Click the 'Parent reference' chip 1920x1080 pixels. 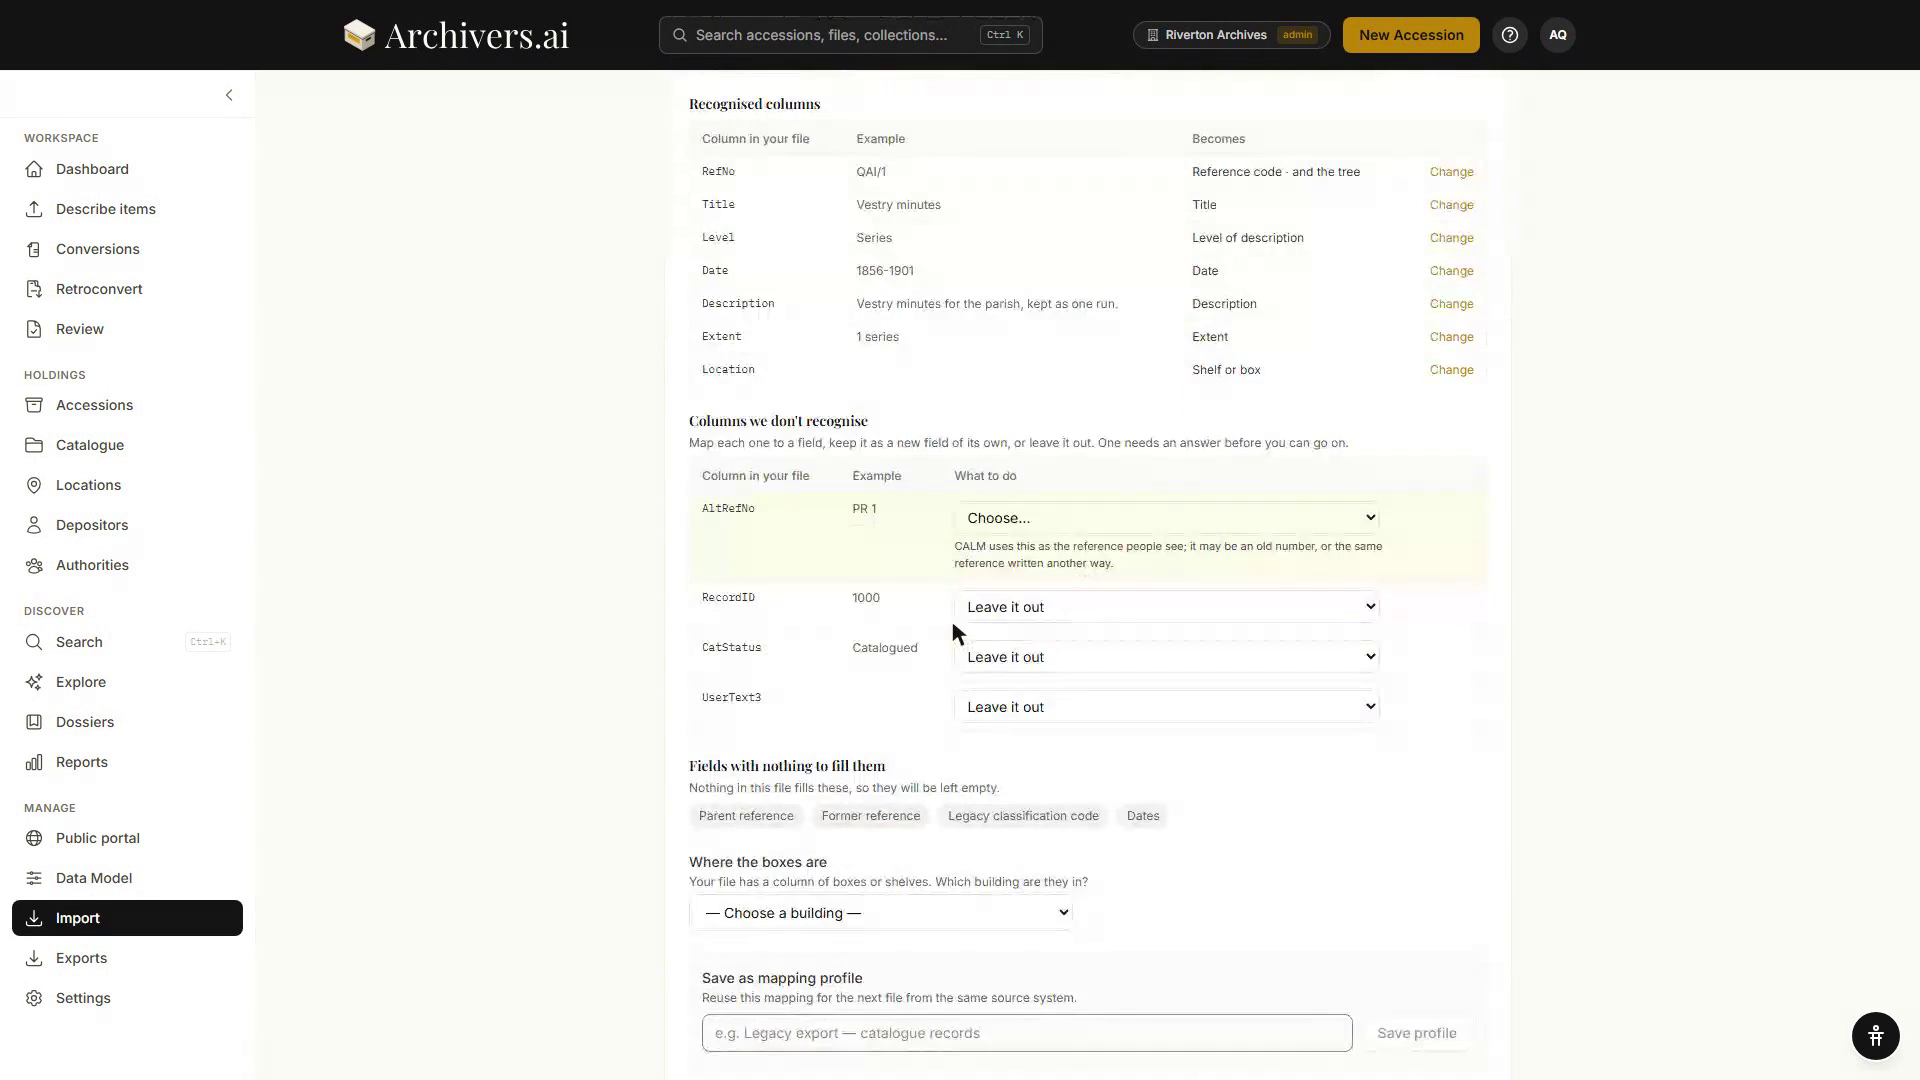tap(746, 816)
